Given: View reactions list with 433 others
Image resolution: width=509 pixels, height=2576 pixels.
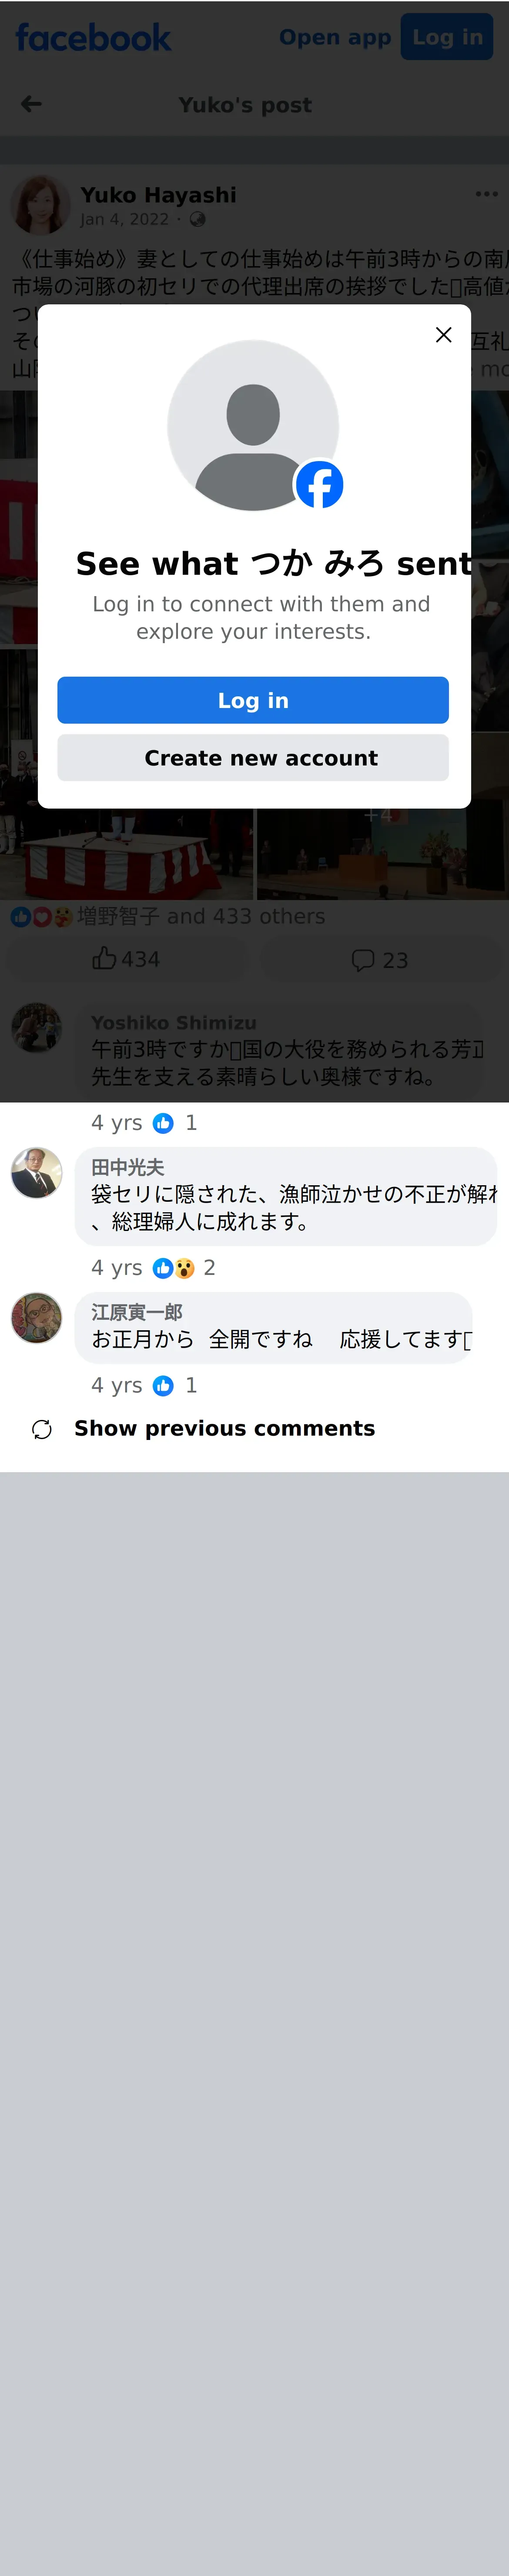Looking at the screenshot, I should (201, 916).
